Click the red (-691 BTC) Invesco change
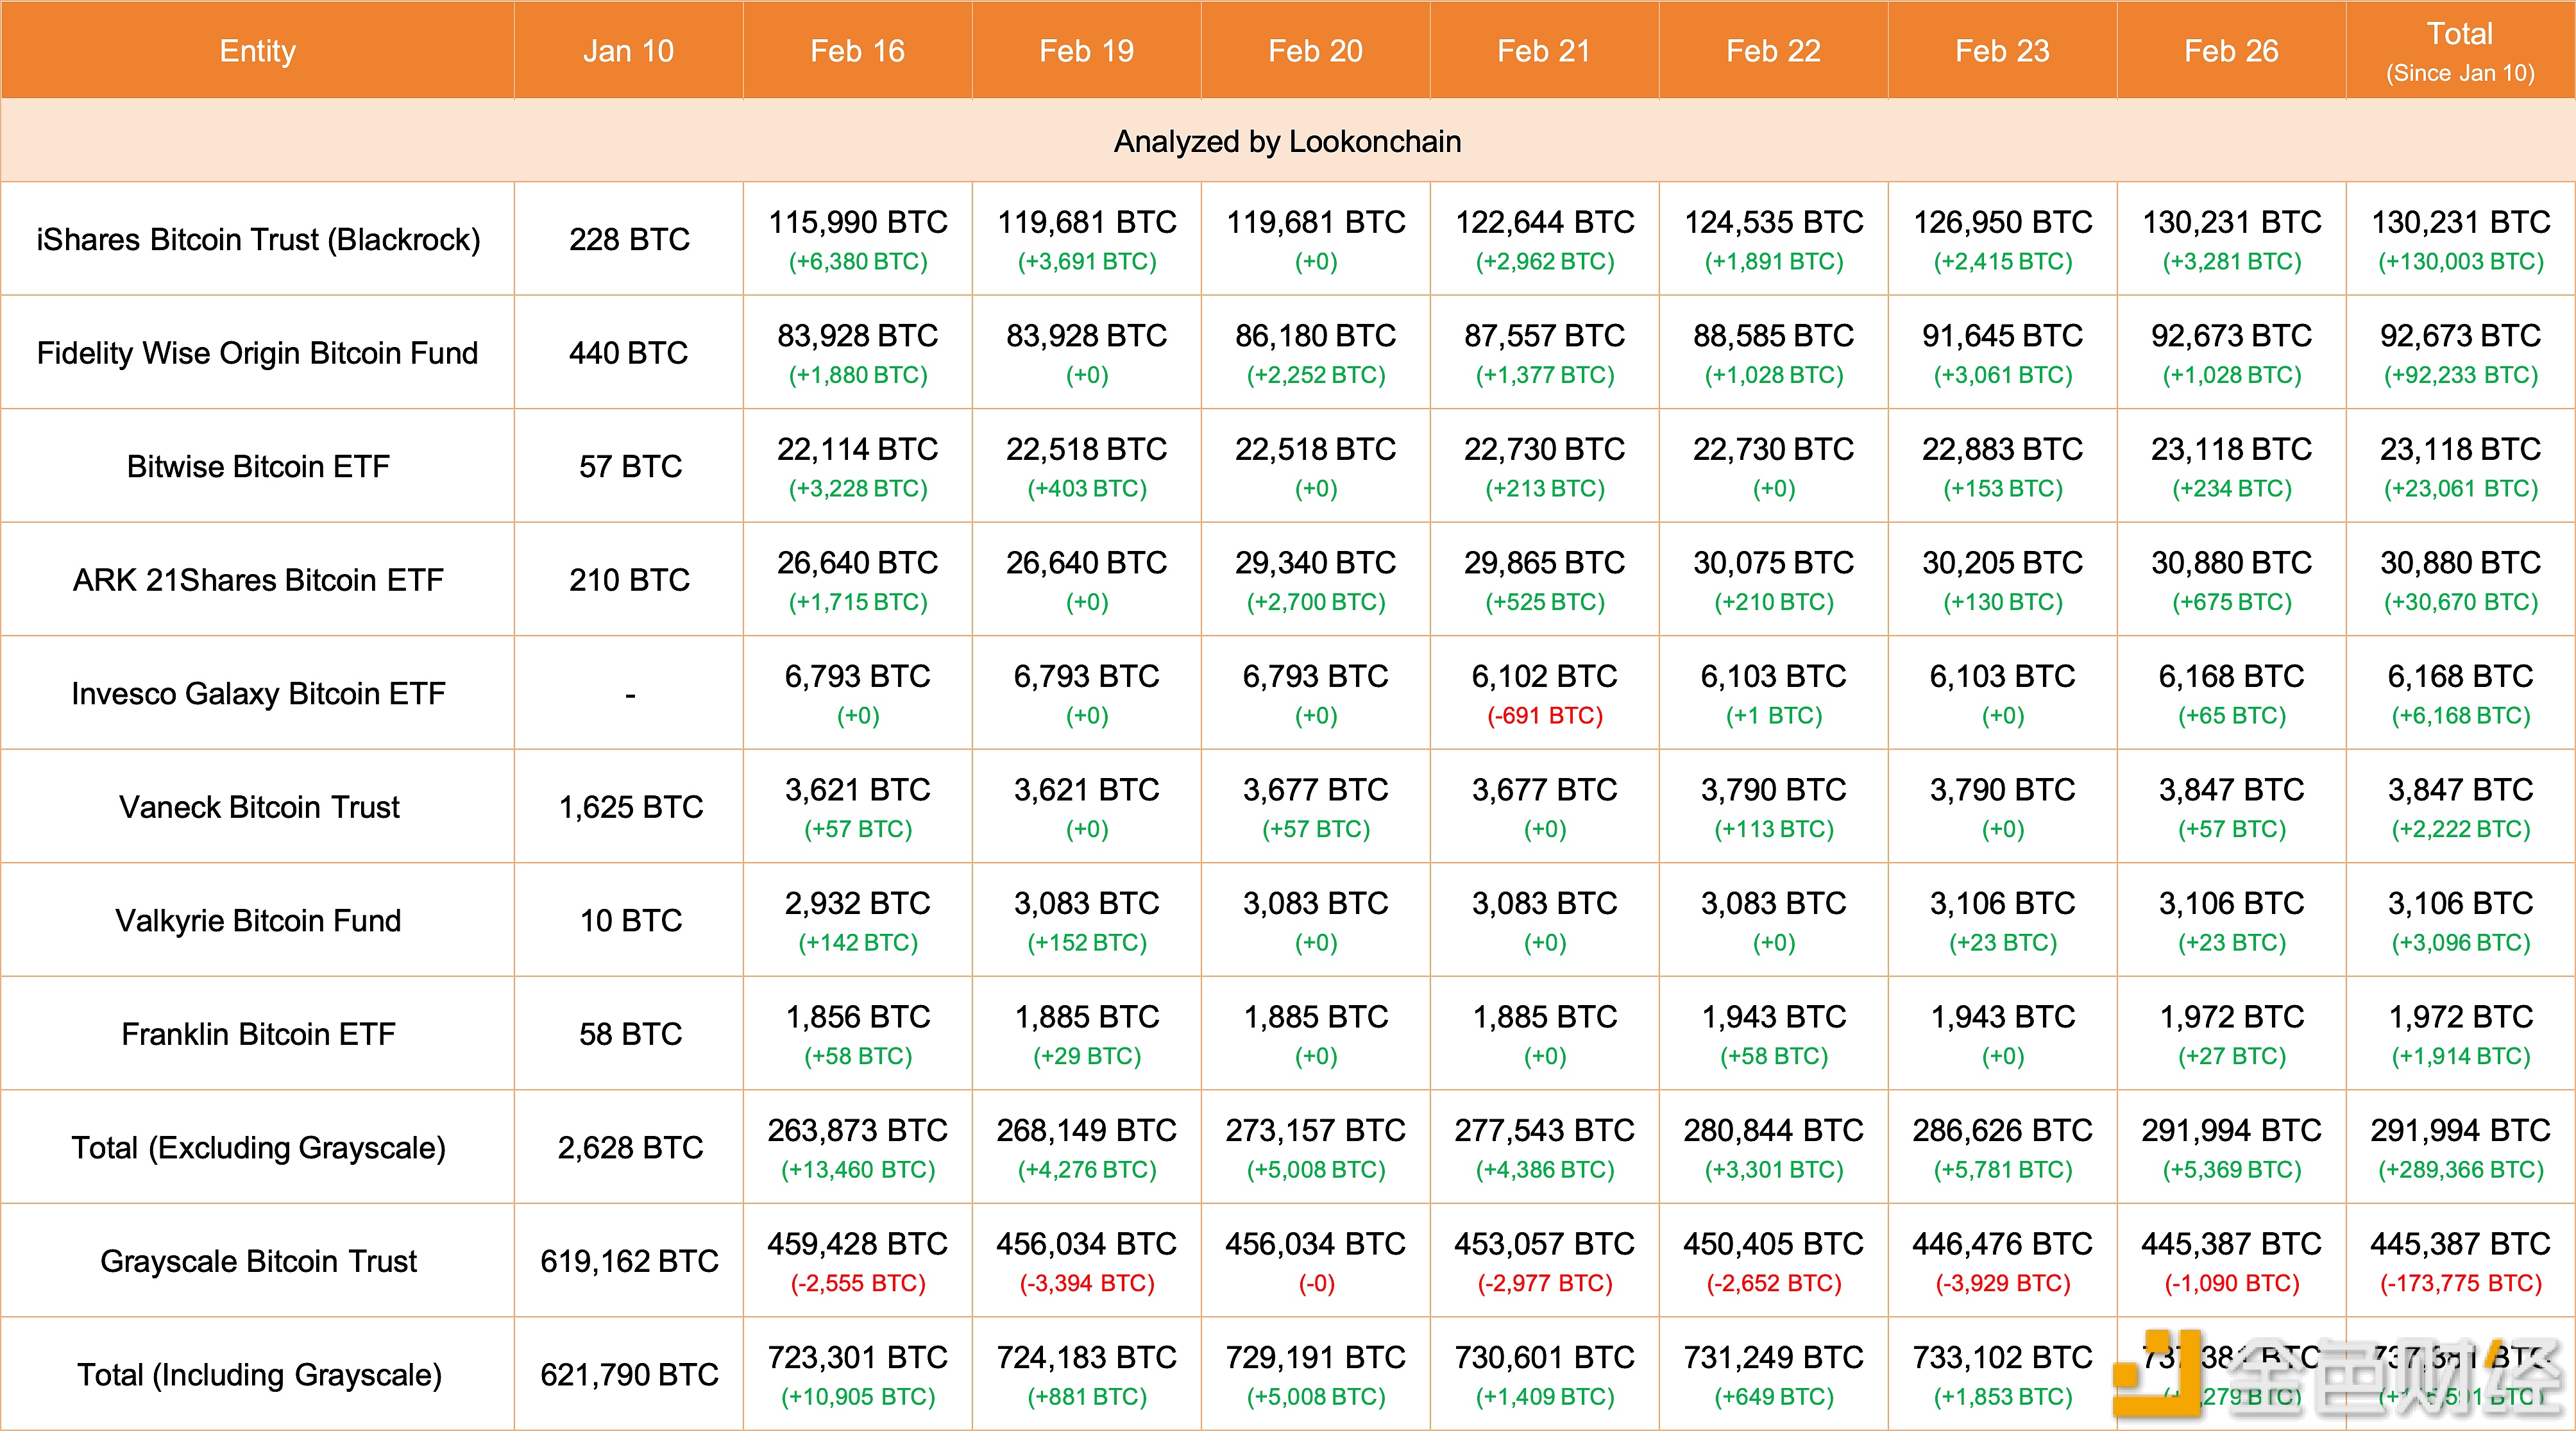2576x1431 pixels. [x=1545, y=716]
